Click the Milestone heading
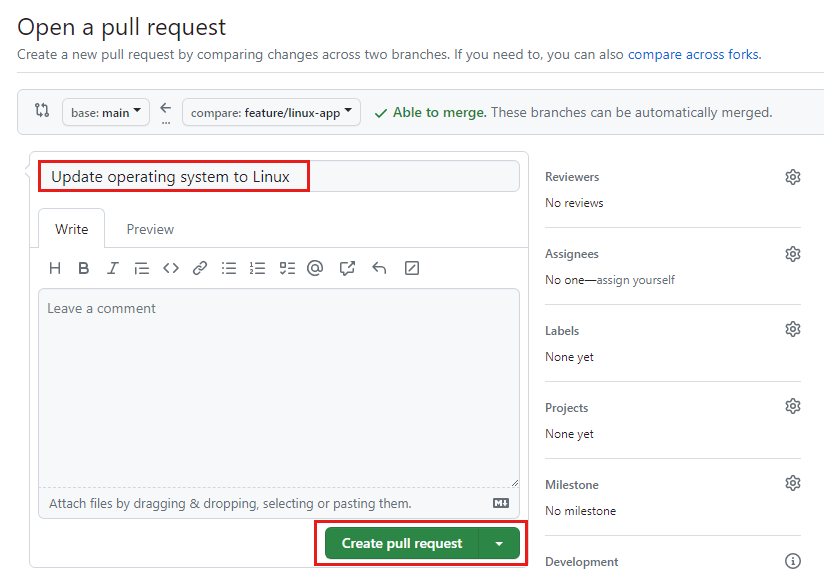Screen dimensions: 824x581 click(x=572, y=485)
